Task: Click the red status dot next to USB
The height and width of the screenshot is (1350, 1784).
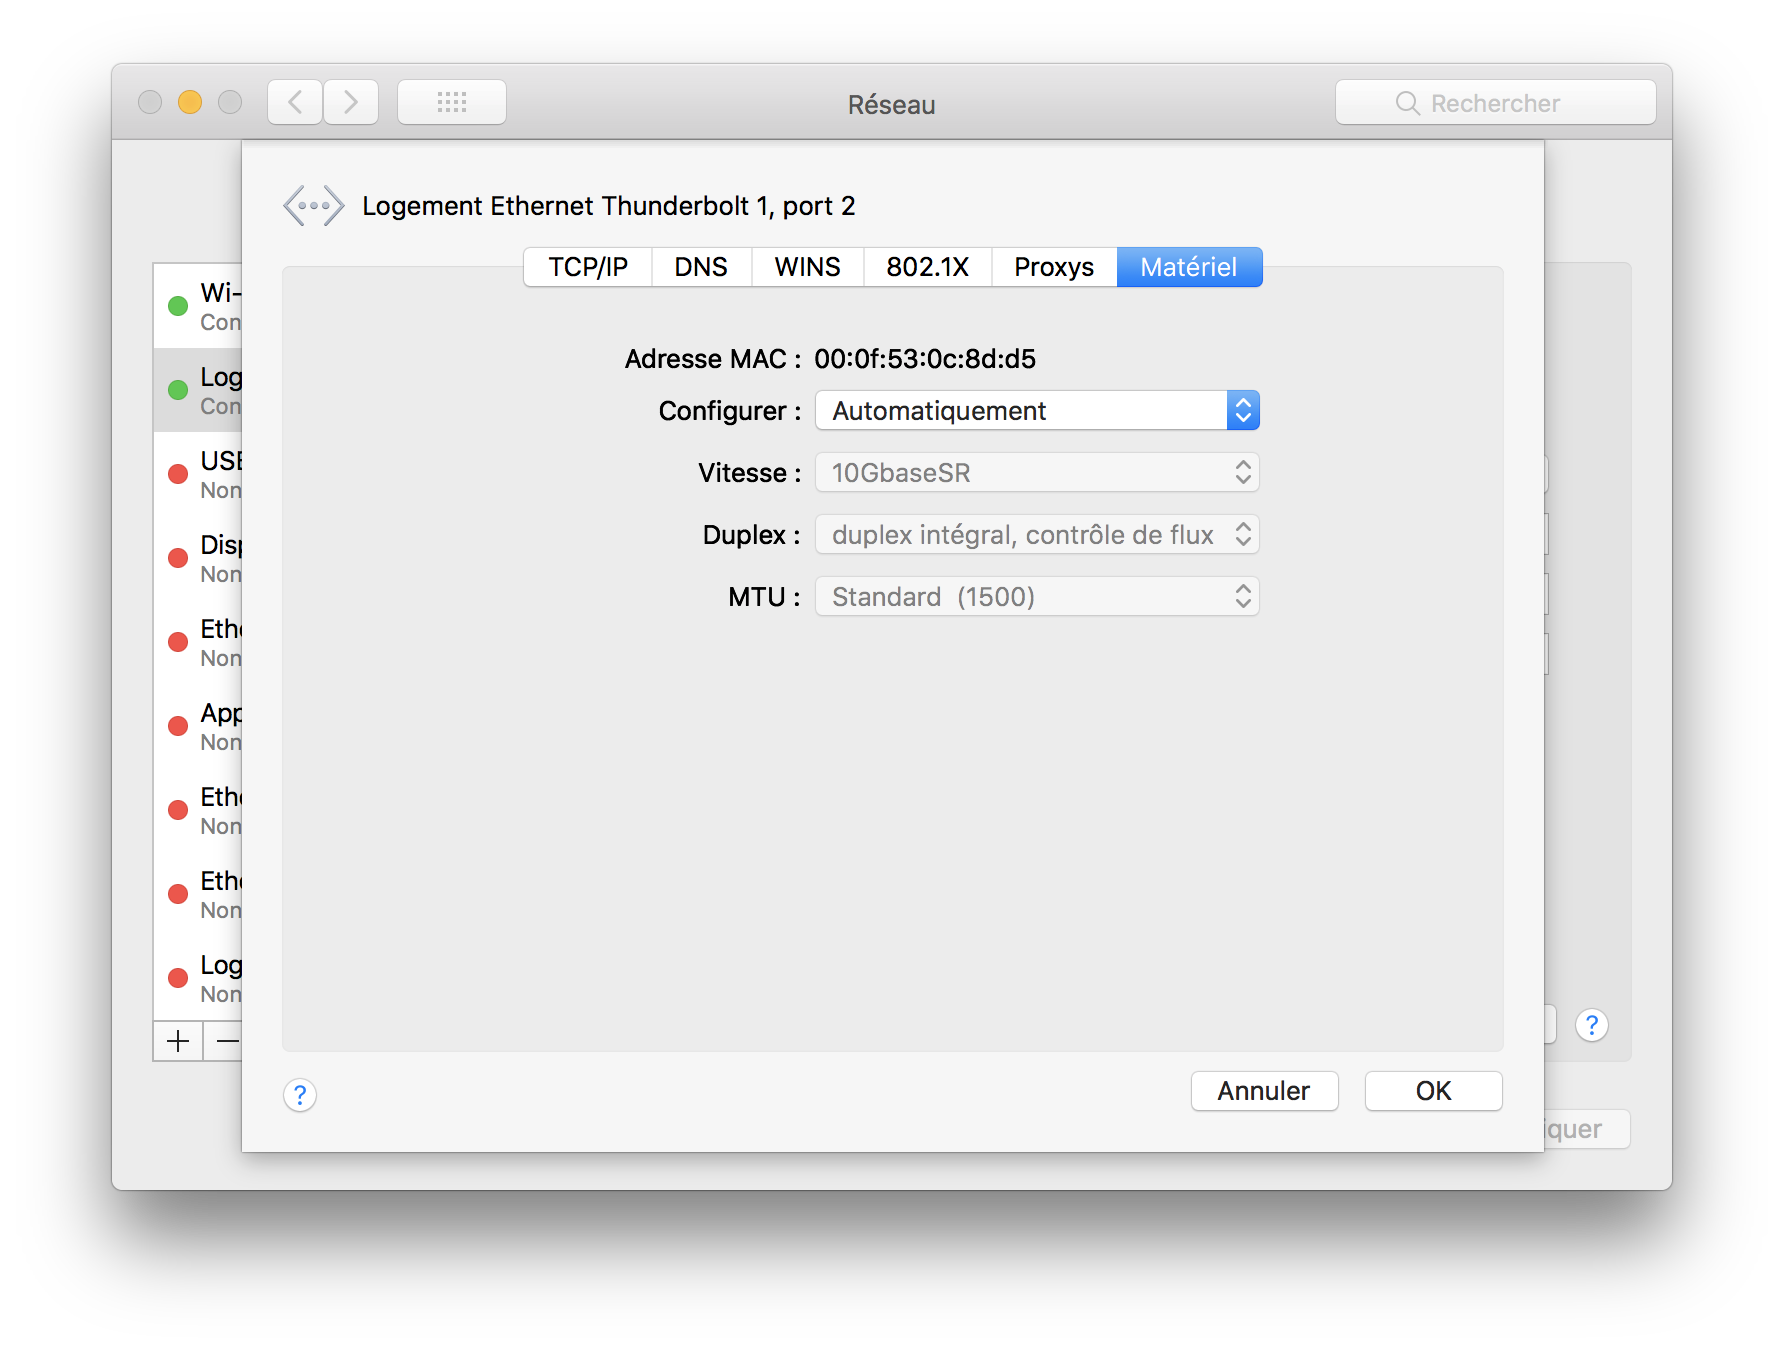Action: [x=178, y=474]
